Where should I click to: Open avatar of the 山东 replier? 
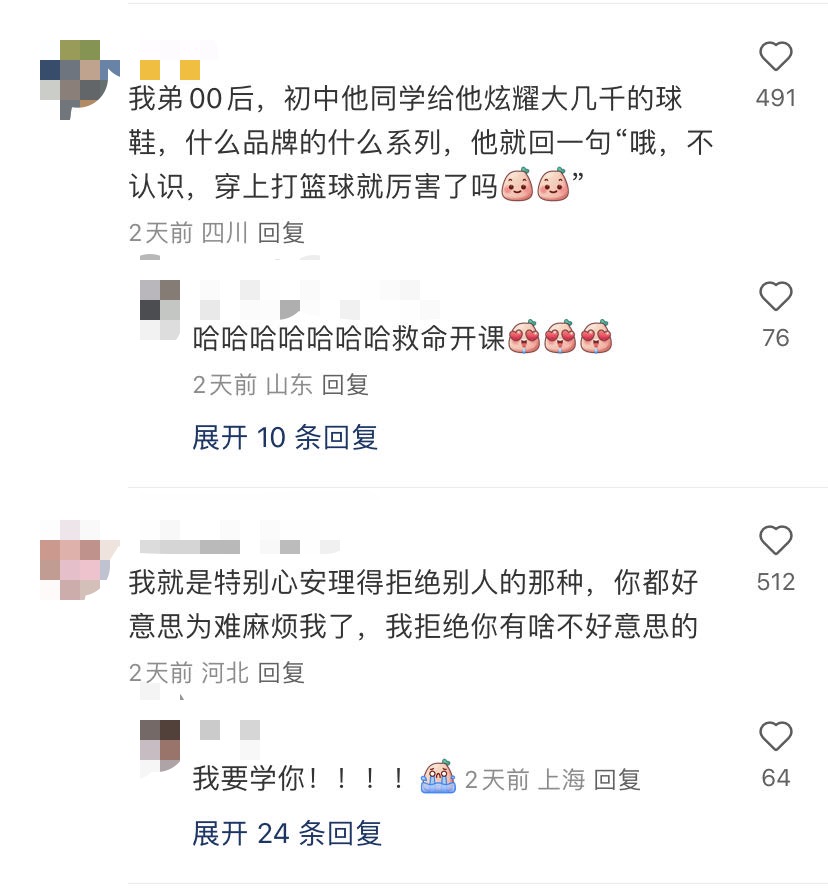[x=160, y=310]
